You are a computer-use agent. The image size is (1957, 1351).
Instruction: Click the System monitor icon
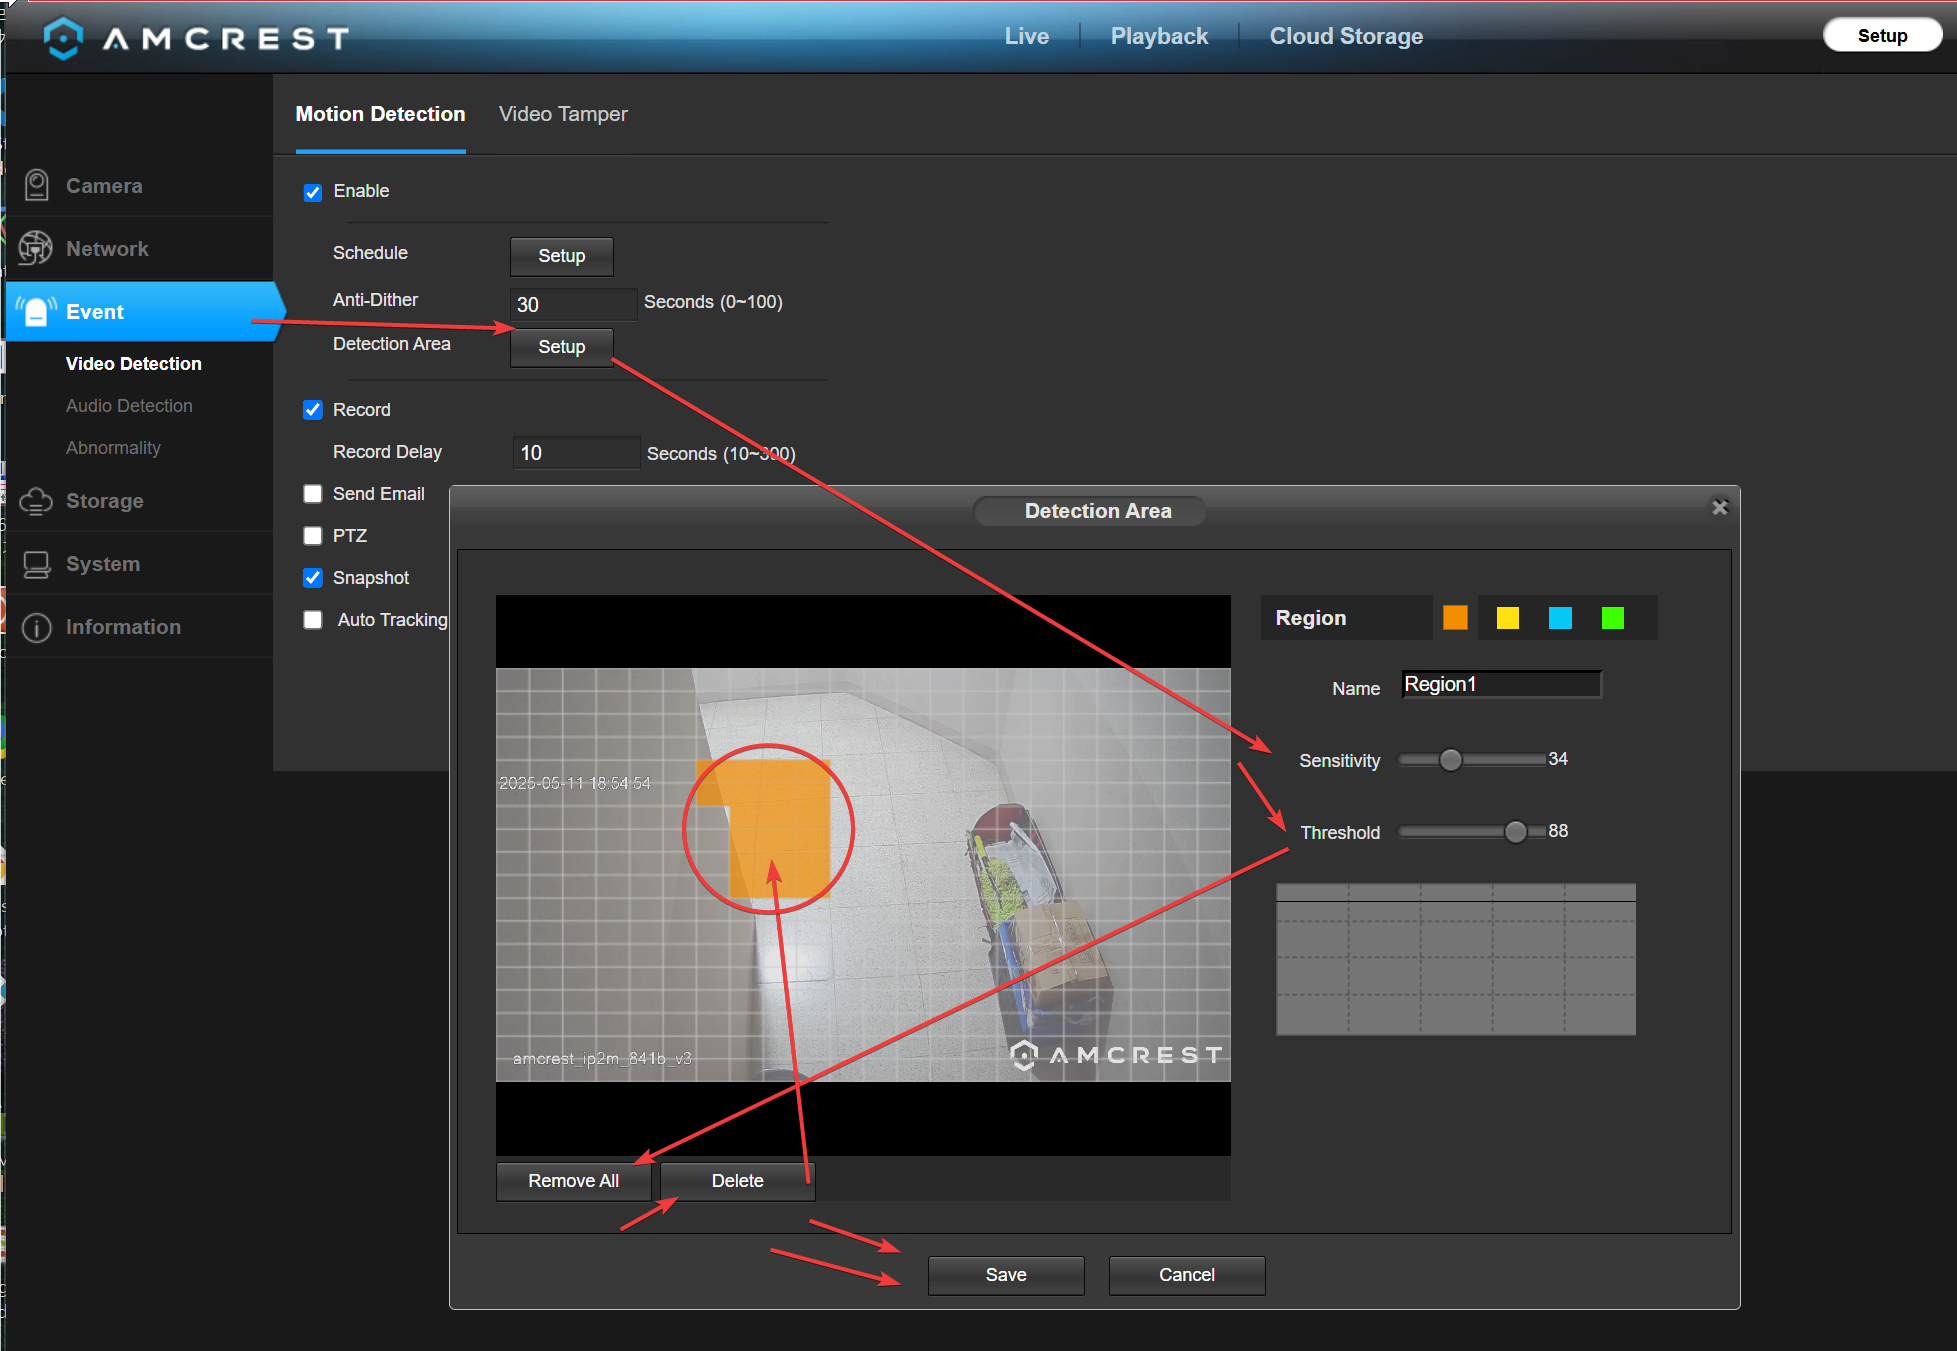coord(37,564)
